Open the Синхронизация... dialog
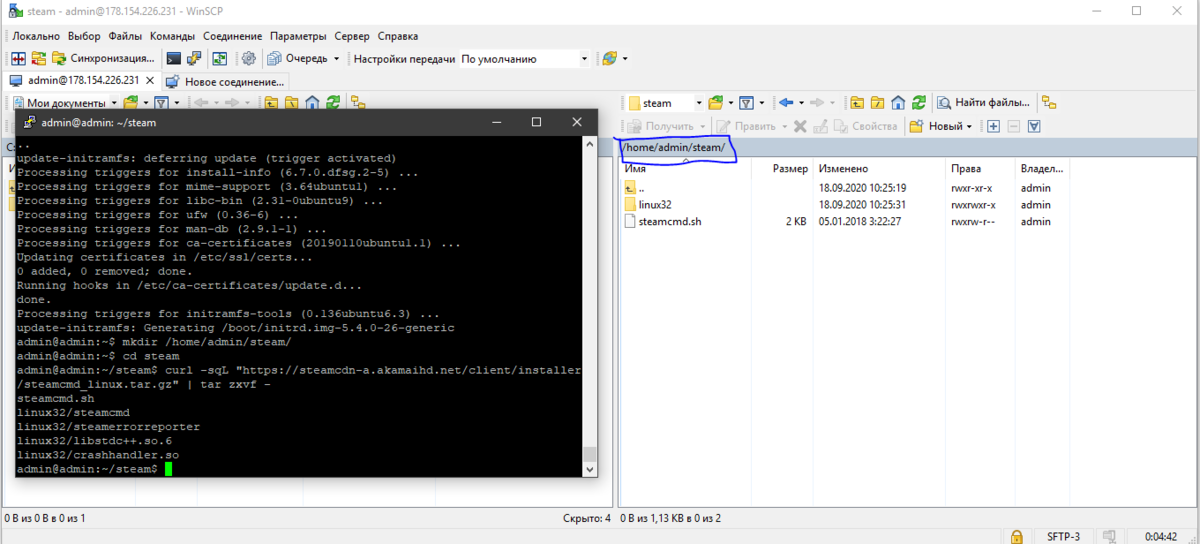1200x544 pixels. [x=103, y=59]
